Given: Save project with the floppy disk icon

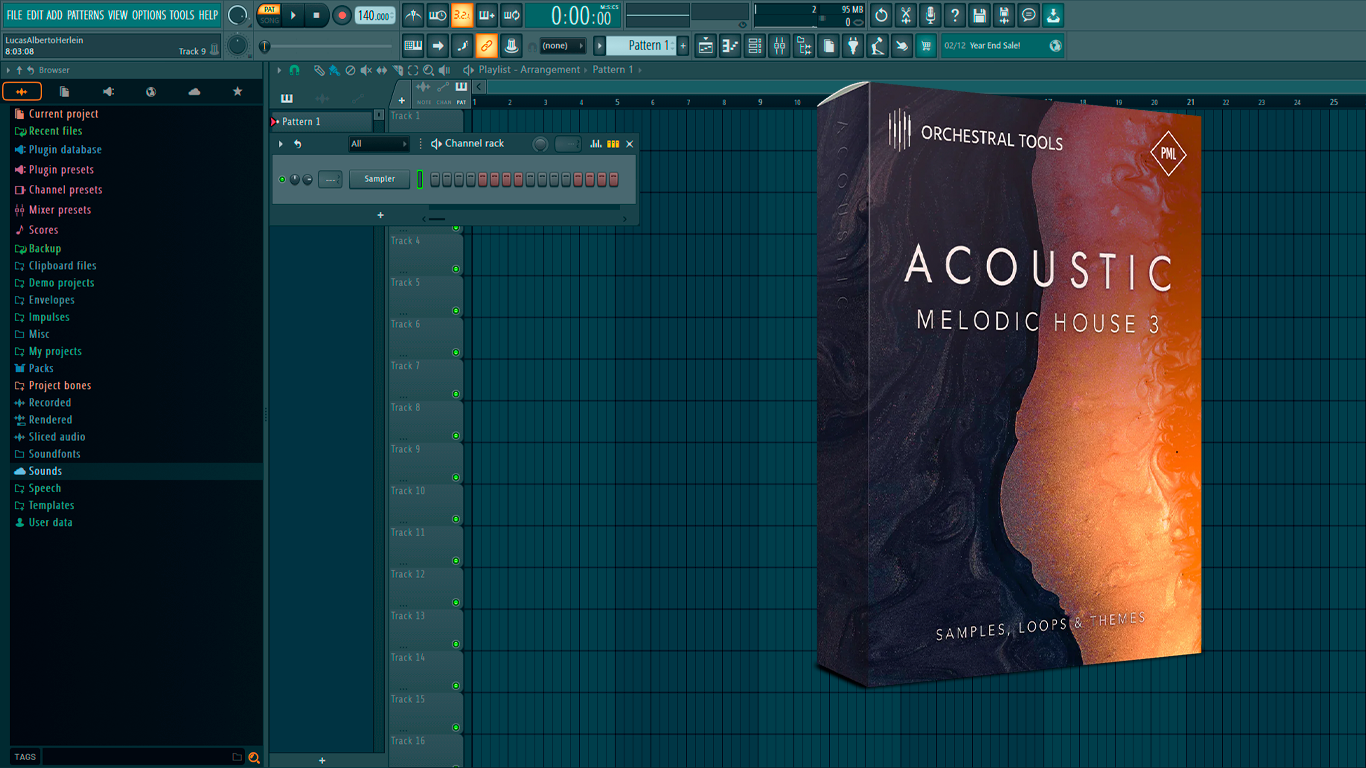Looking at the screenshot, I should coord(979,15).
